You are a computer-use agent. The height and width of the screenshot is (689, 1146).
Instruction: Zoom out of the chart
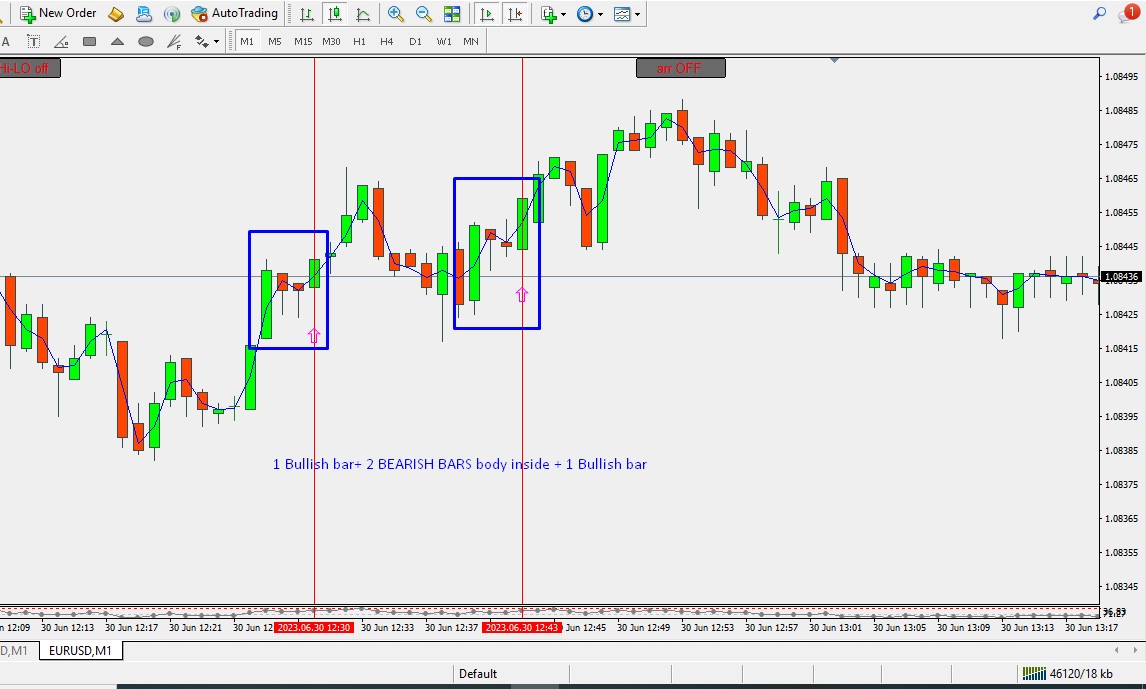[x=423, y=14]
